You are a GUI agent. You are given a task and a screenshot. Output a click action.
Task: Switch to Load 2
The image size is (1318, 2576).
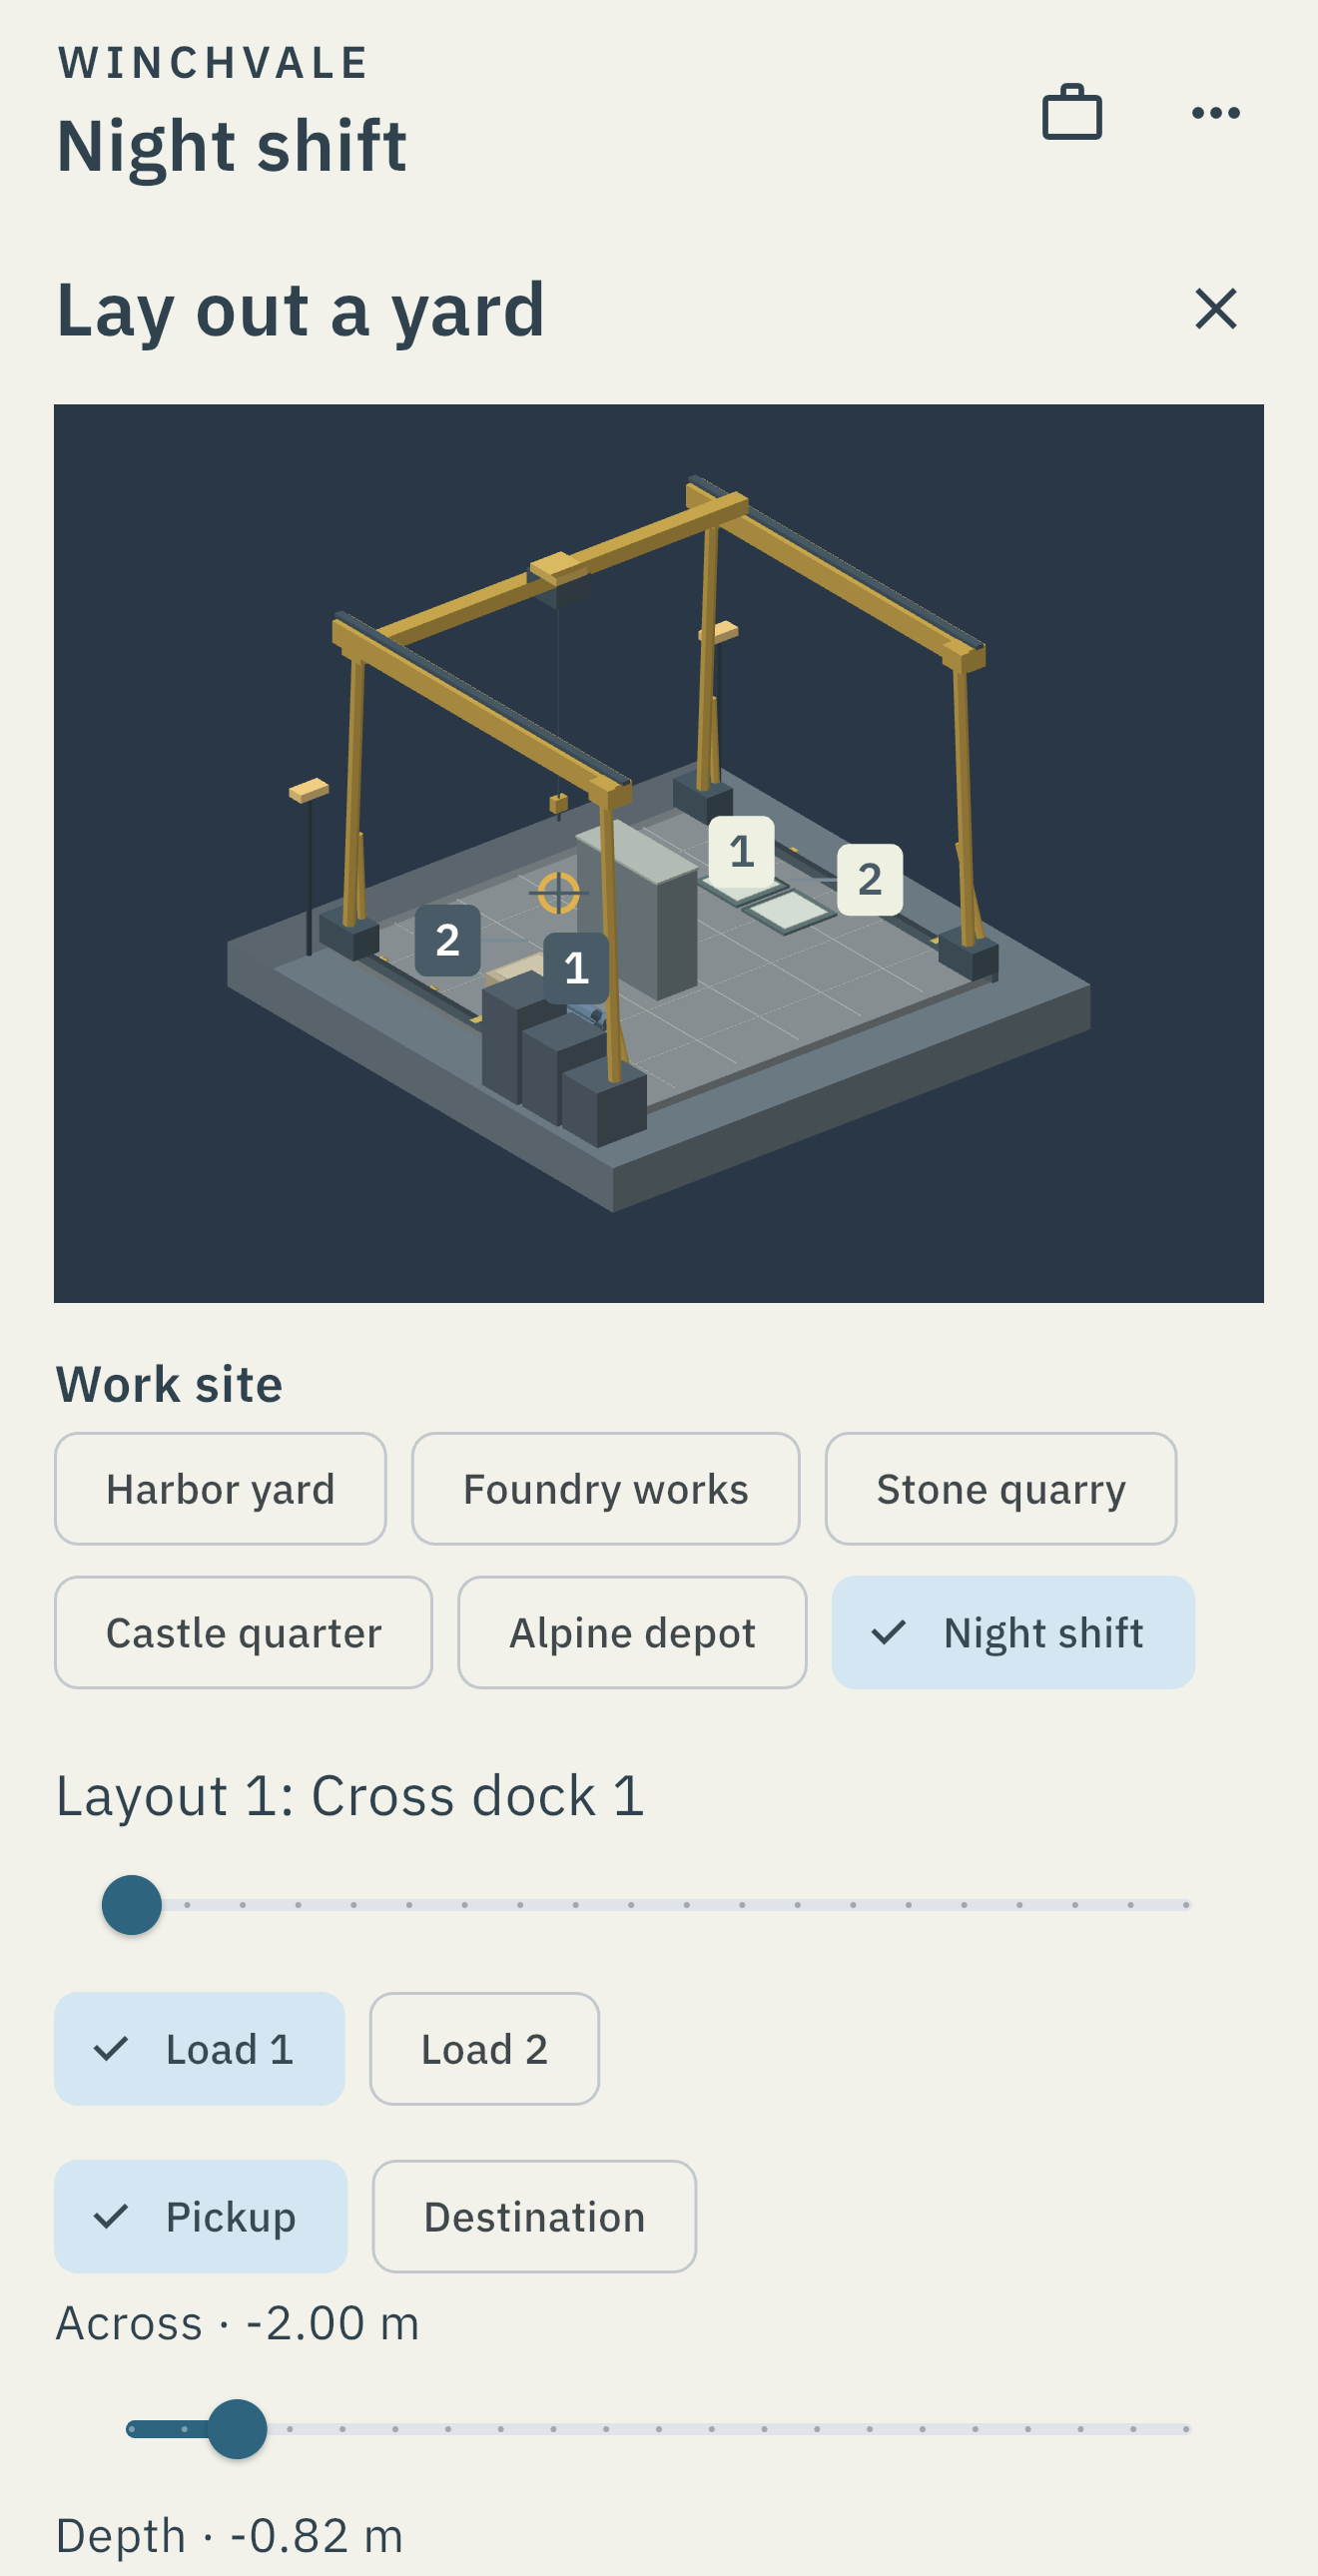point(484,2049)
